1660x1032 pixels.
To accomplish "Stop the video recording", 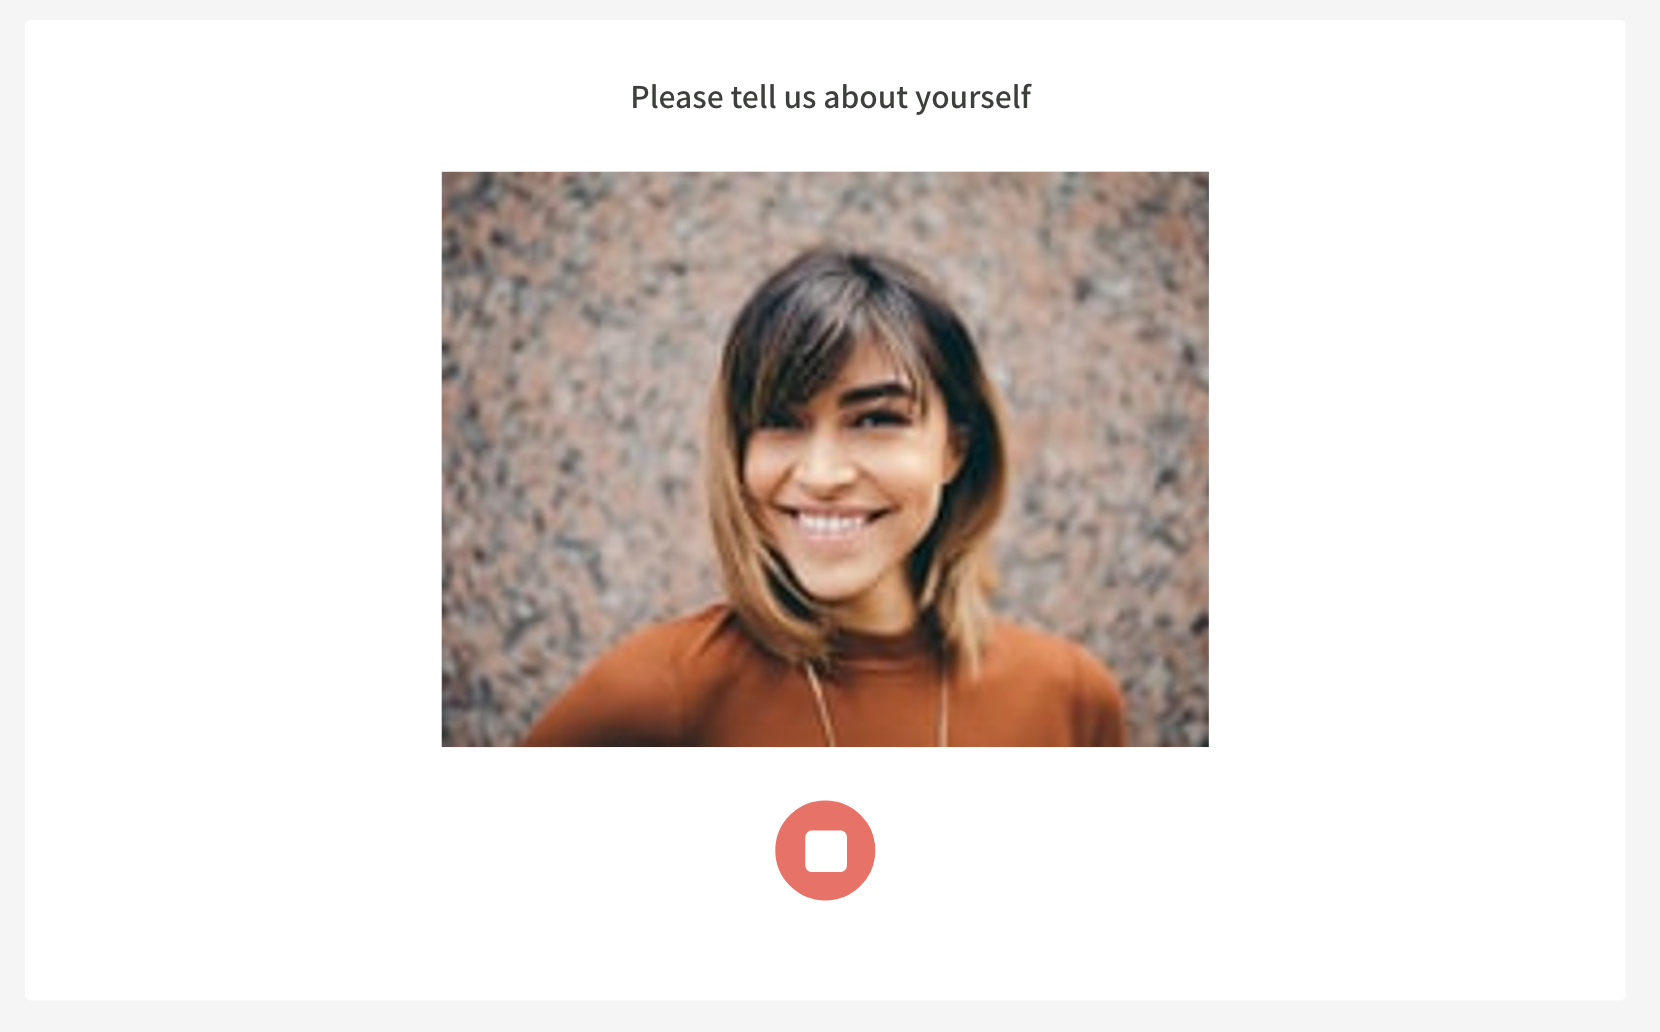I will [x=825, y=850].
